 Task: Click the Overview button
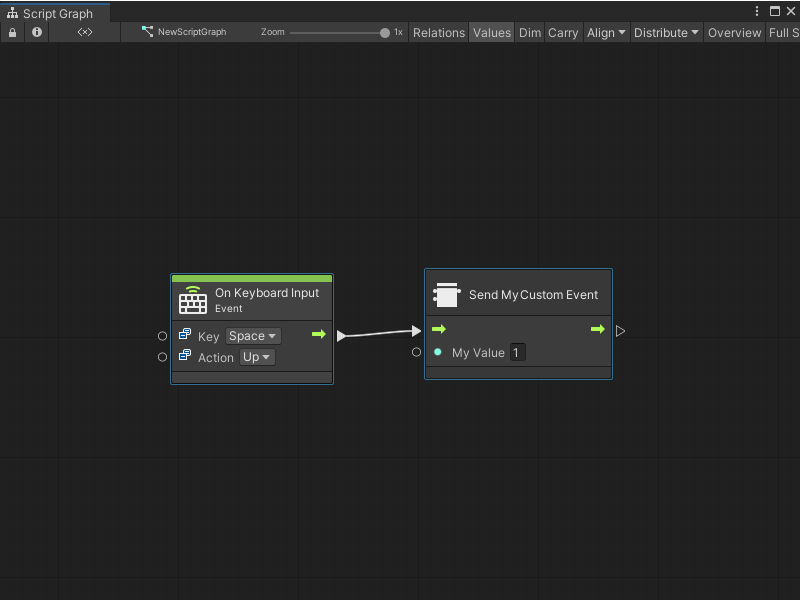[x=734, y=32]
